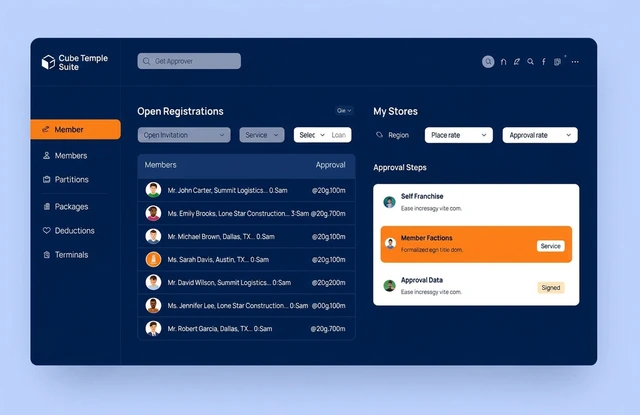Screen dimensions: 640x415
Task: Click the Loan option in the filter
Action: [339, 135]
